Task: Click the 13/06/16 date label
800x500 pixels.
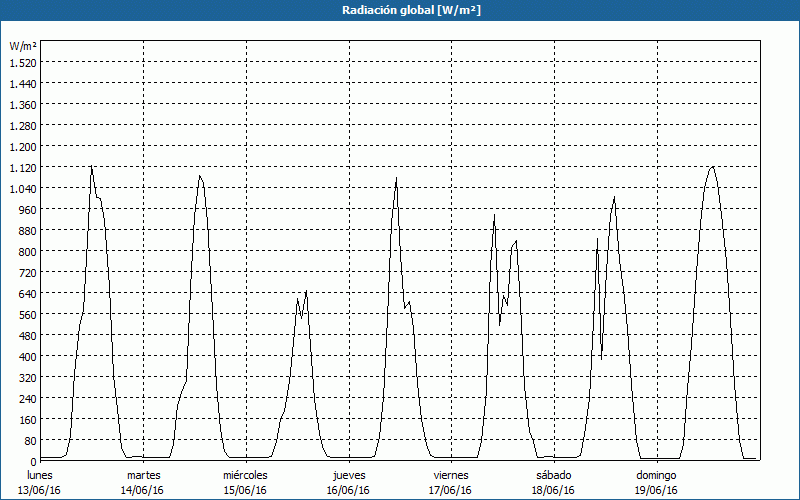Action: pyautogui.click(x=40, y=490)
